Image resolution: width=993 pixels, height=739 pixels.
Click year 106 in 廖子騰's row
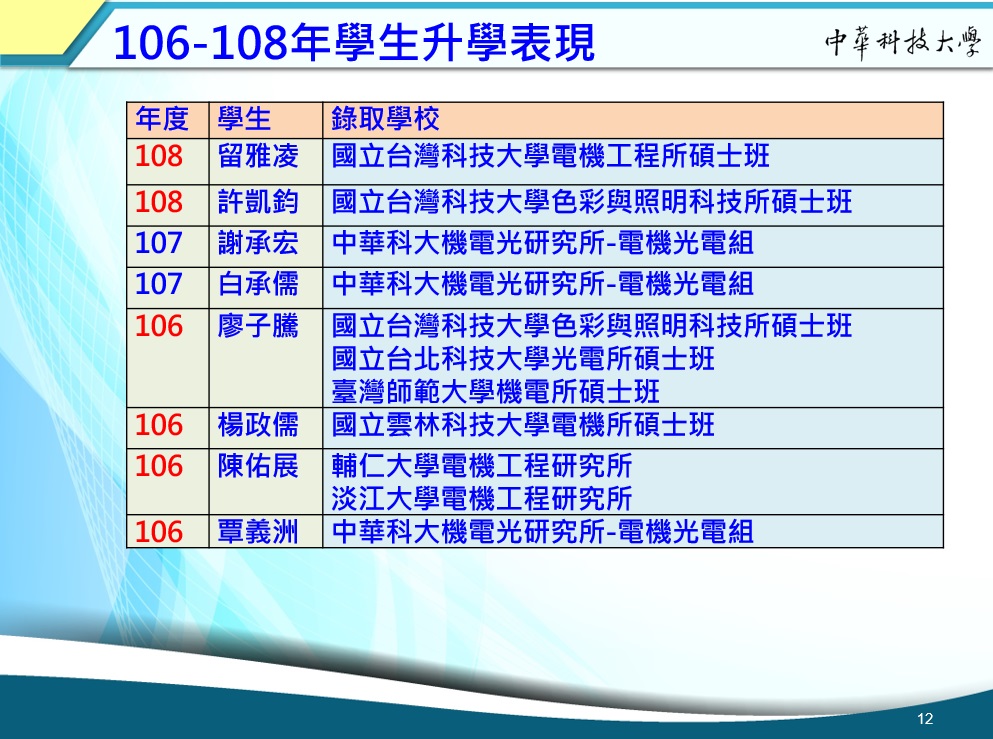(x=159, y=326)
